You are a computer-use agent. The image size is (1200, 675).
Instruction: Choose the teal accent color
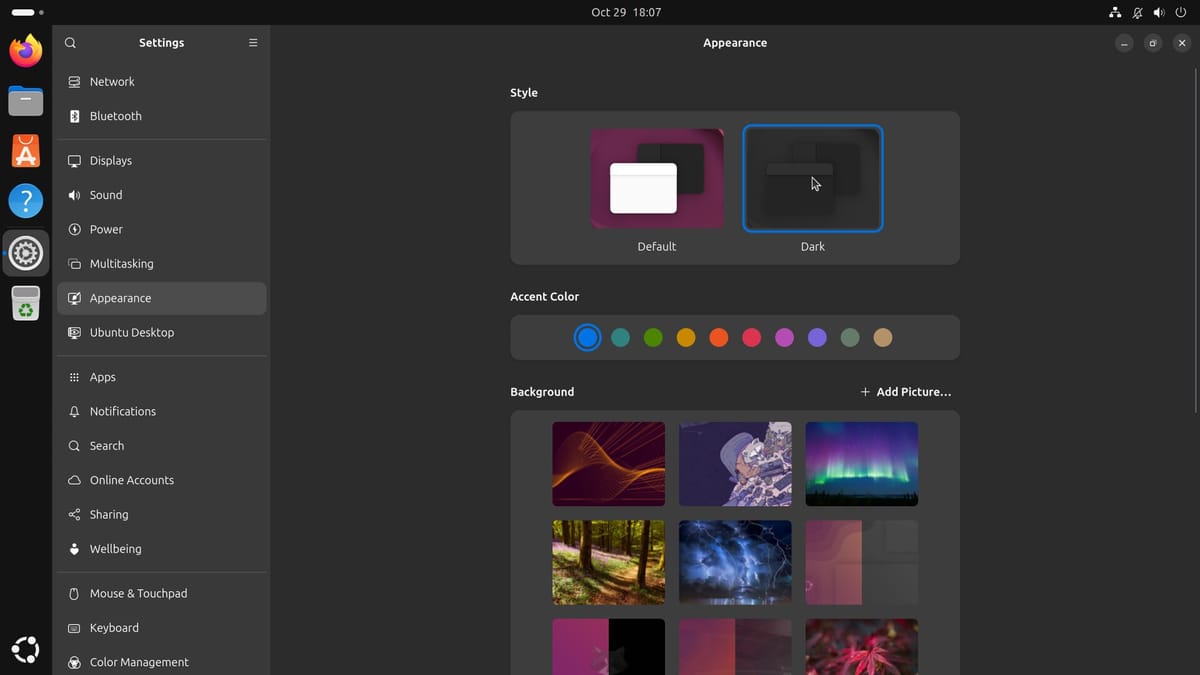click(x=620, y=338)
